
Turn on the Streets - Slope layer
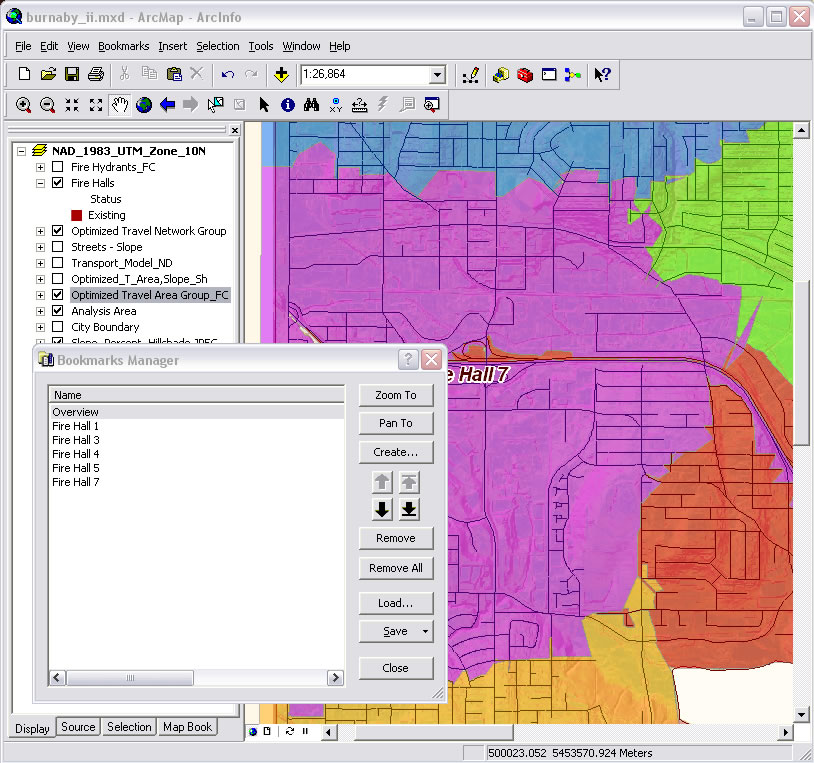57,247
